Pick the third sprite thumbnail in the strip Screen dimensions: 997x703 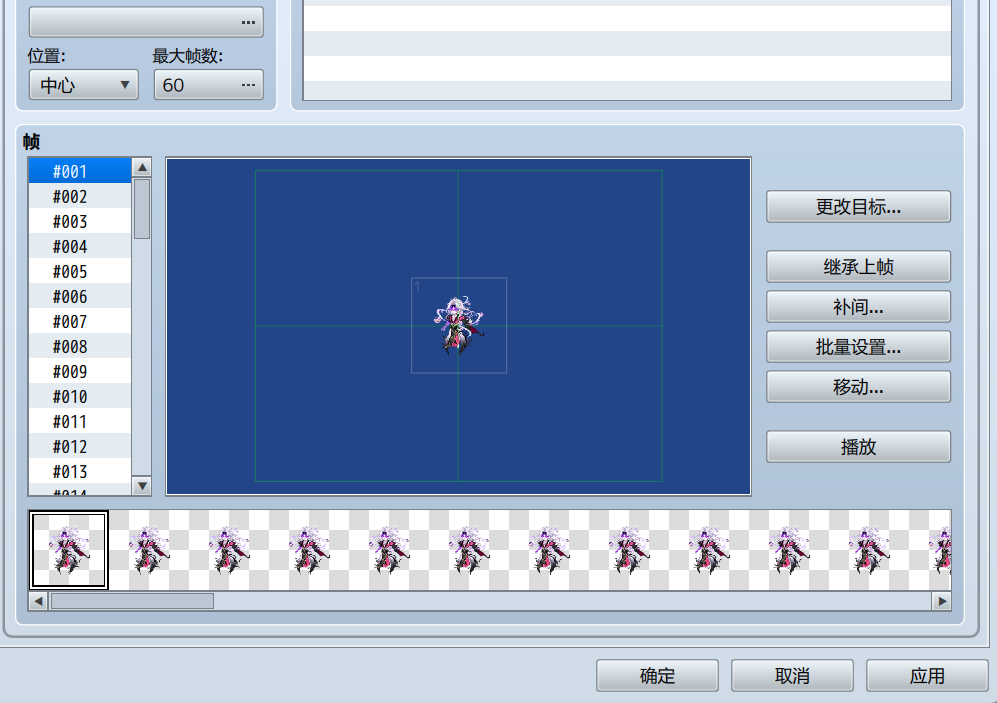[x=229, y=550]
